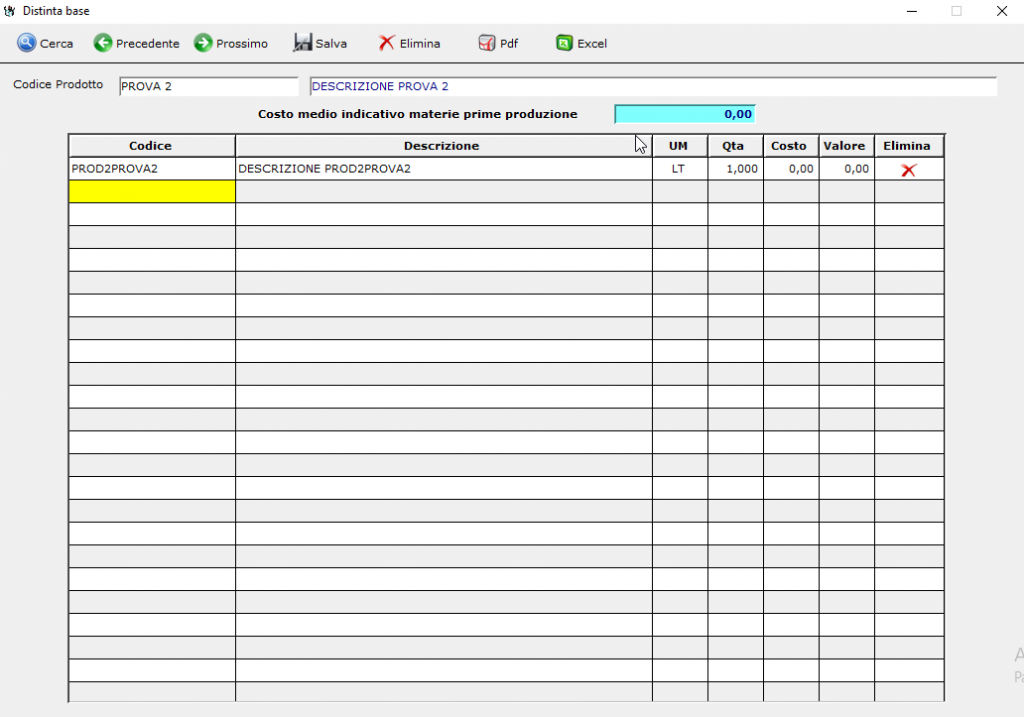Click the yellow highlighted empty Codice cell
Screen dimensions: 1024x717
152,191
